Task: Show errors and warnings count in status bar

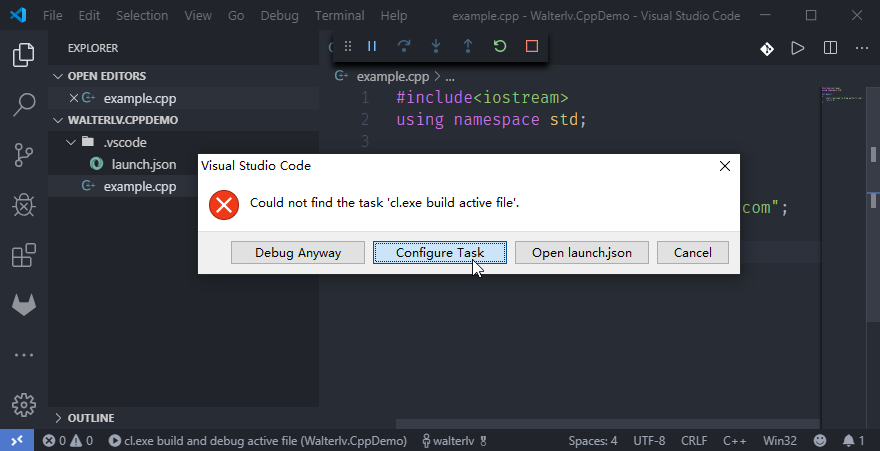Action: (68, 441)
